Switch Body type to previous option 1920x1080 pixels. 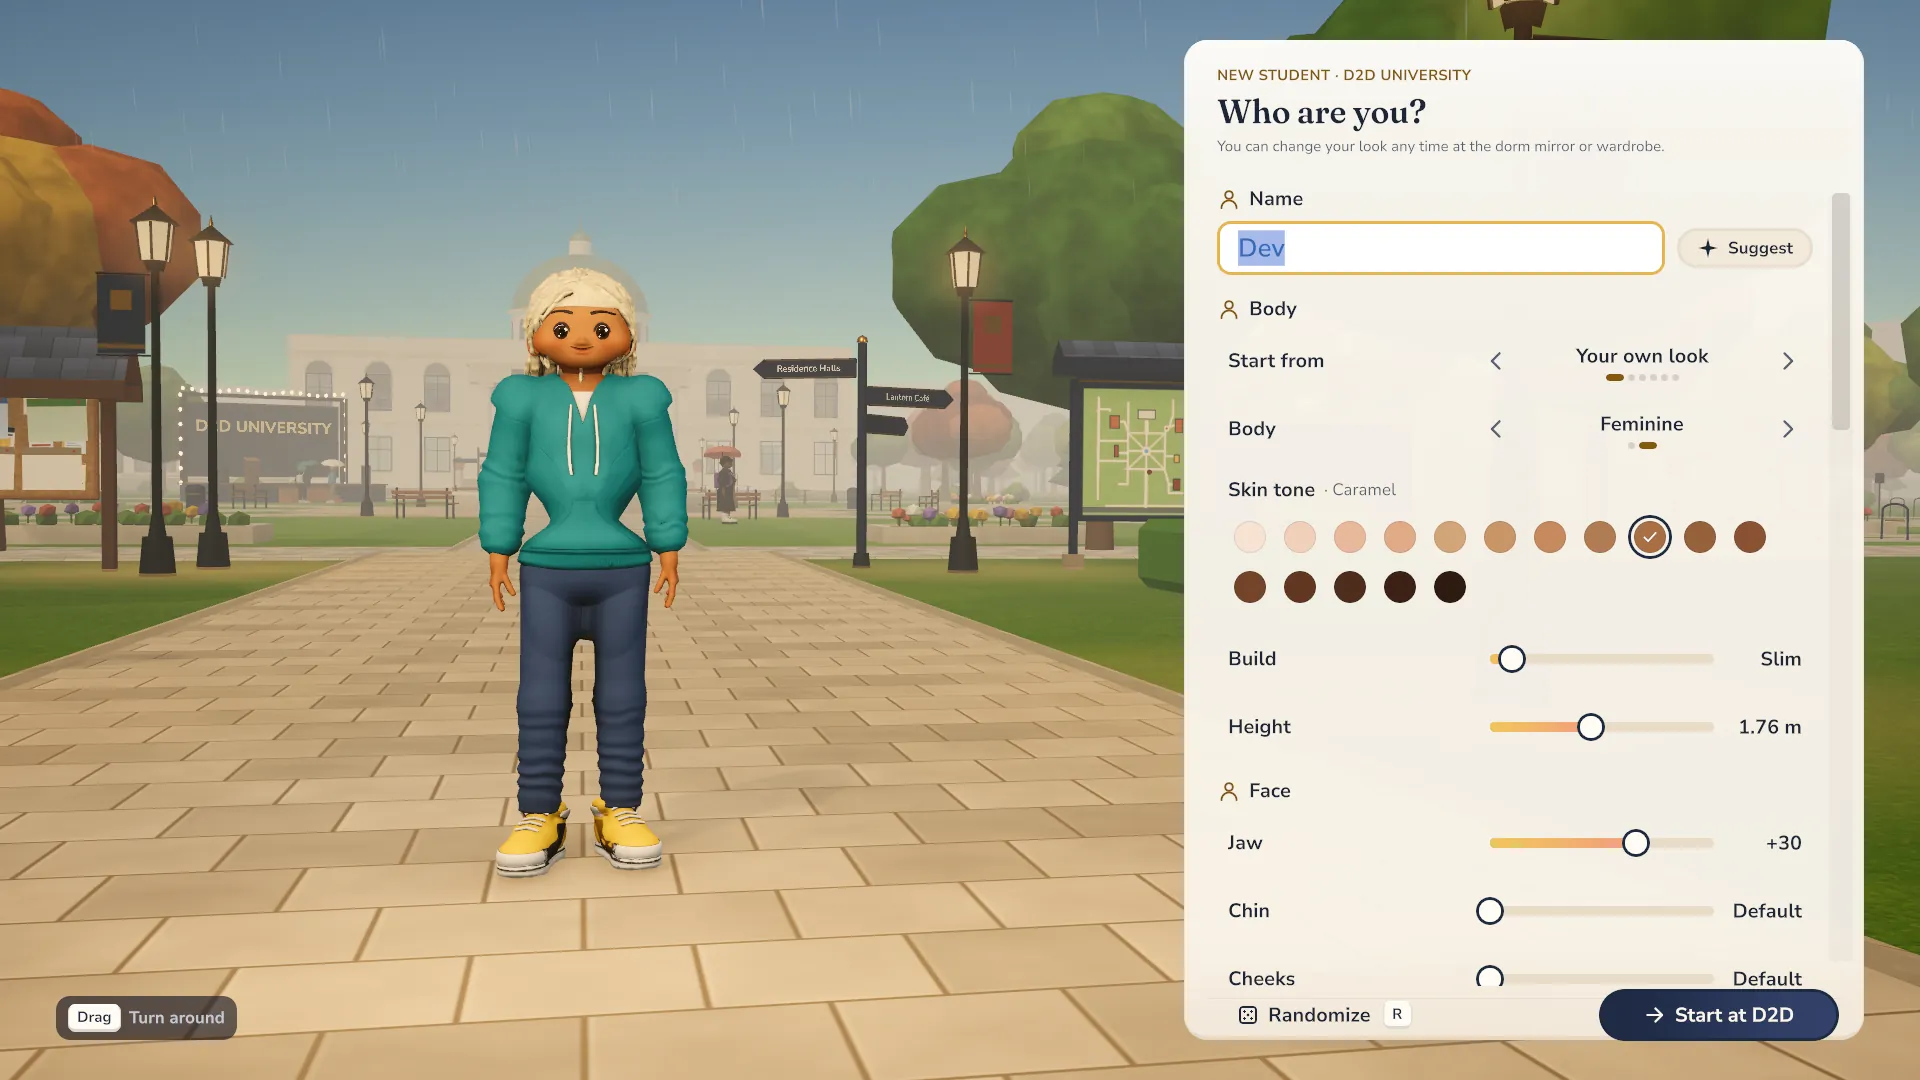pos(1496,429)
